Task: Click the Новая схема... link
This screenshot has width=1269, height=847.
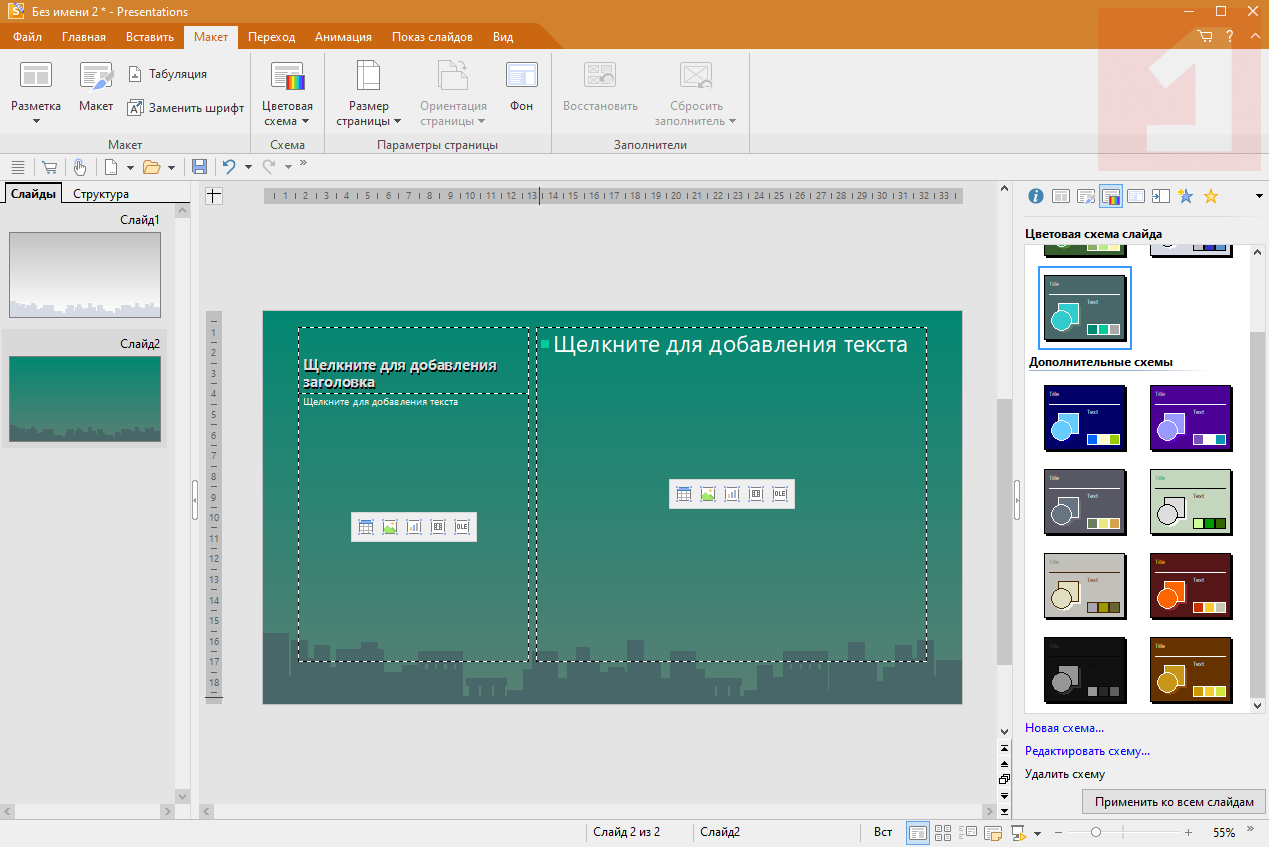Action: (x=1064, y=728)
